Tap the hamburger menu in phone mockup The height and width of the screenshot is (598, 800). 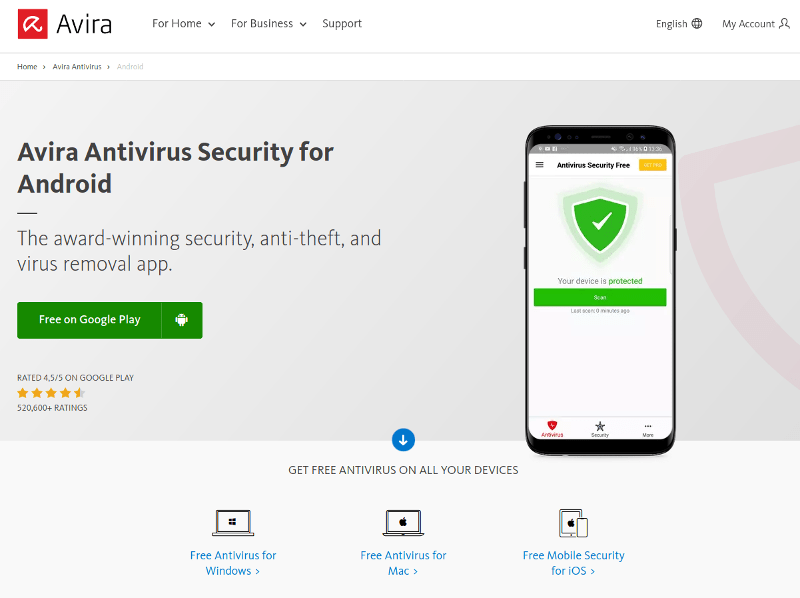[x=540, y=165]
